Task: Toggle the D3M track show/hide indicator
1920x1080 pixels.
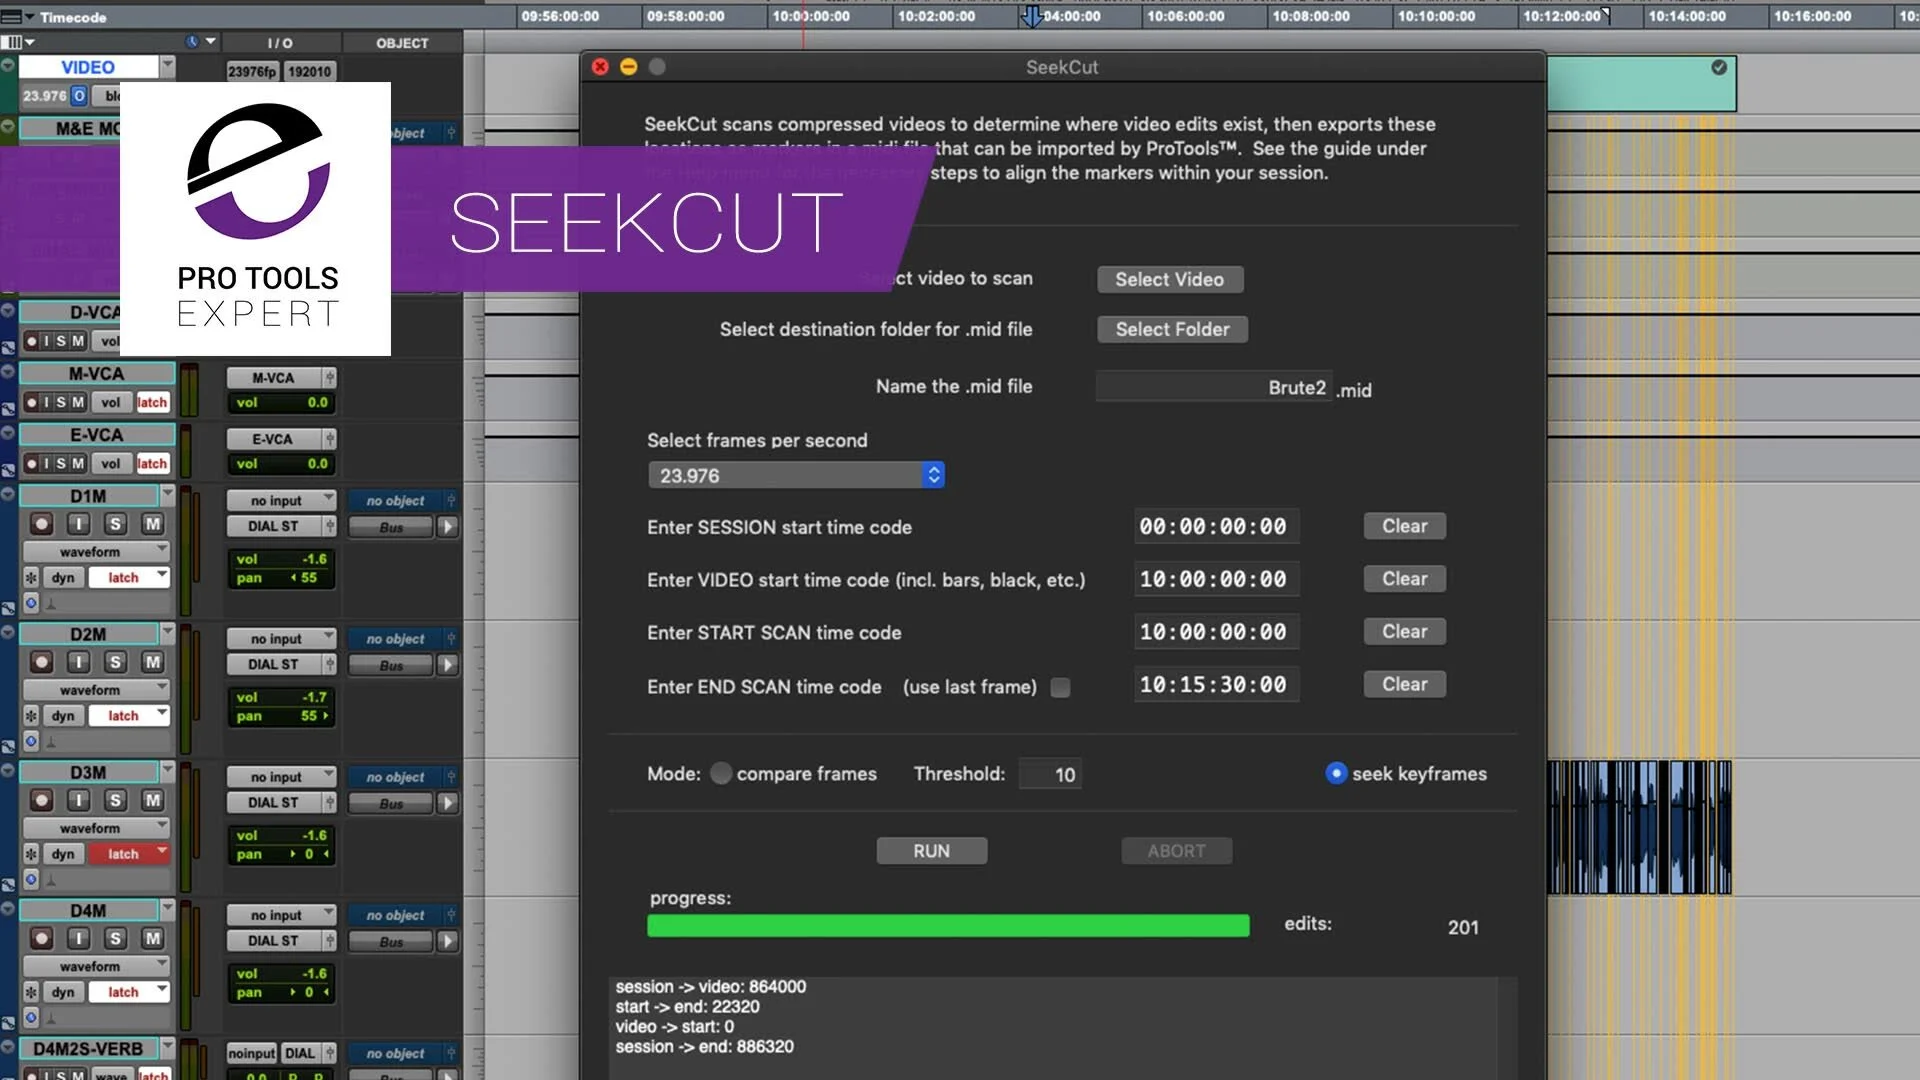Action: pos(8,770)
